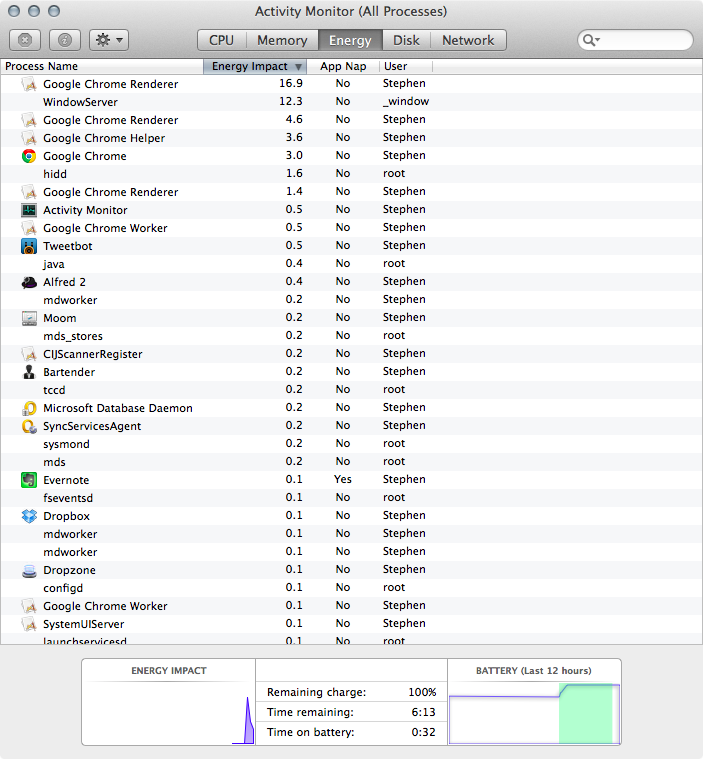Switch to the CPU tab
Viewport: 703px width, 759px height.
[221, 40]
